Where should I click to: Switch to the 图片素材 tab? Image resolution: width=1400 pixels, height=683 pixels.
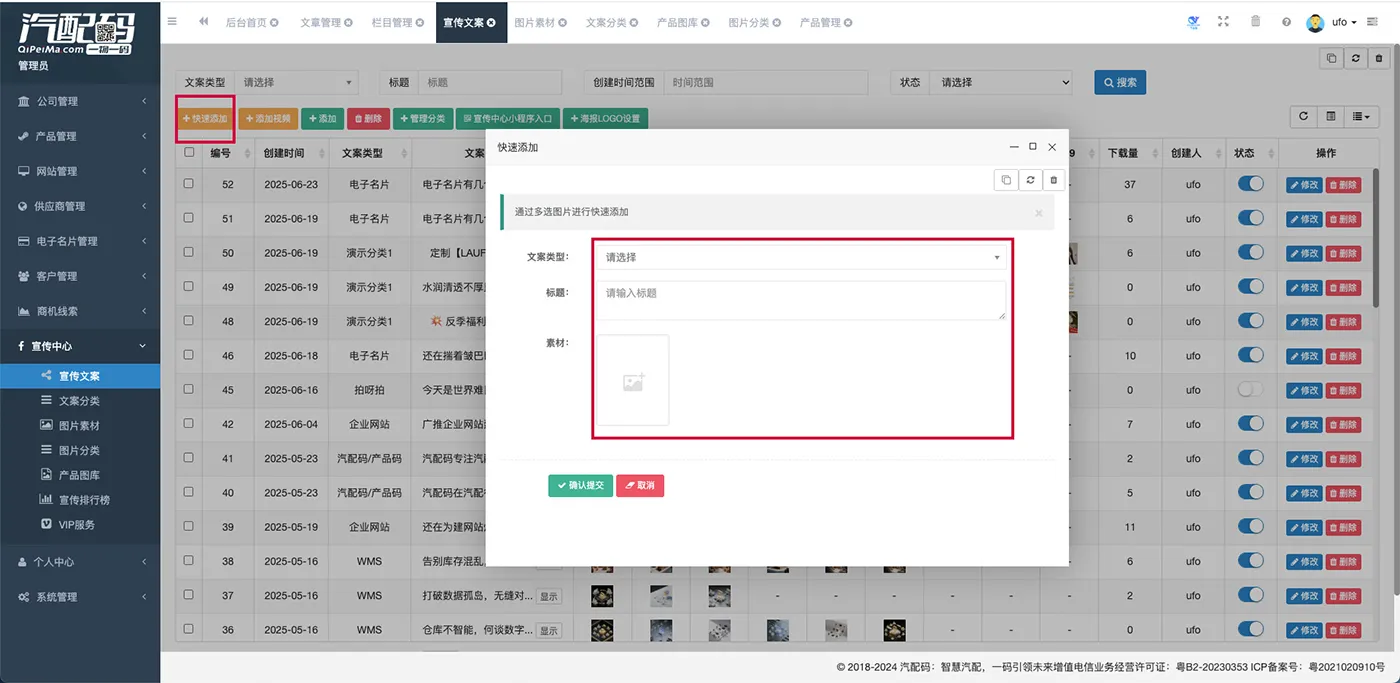pos(540,22)
